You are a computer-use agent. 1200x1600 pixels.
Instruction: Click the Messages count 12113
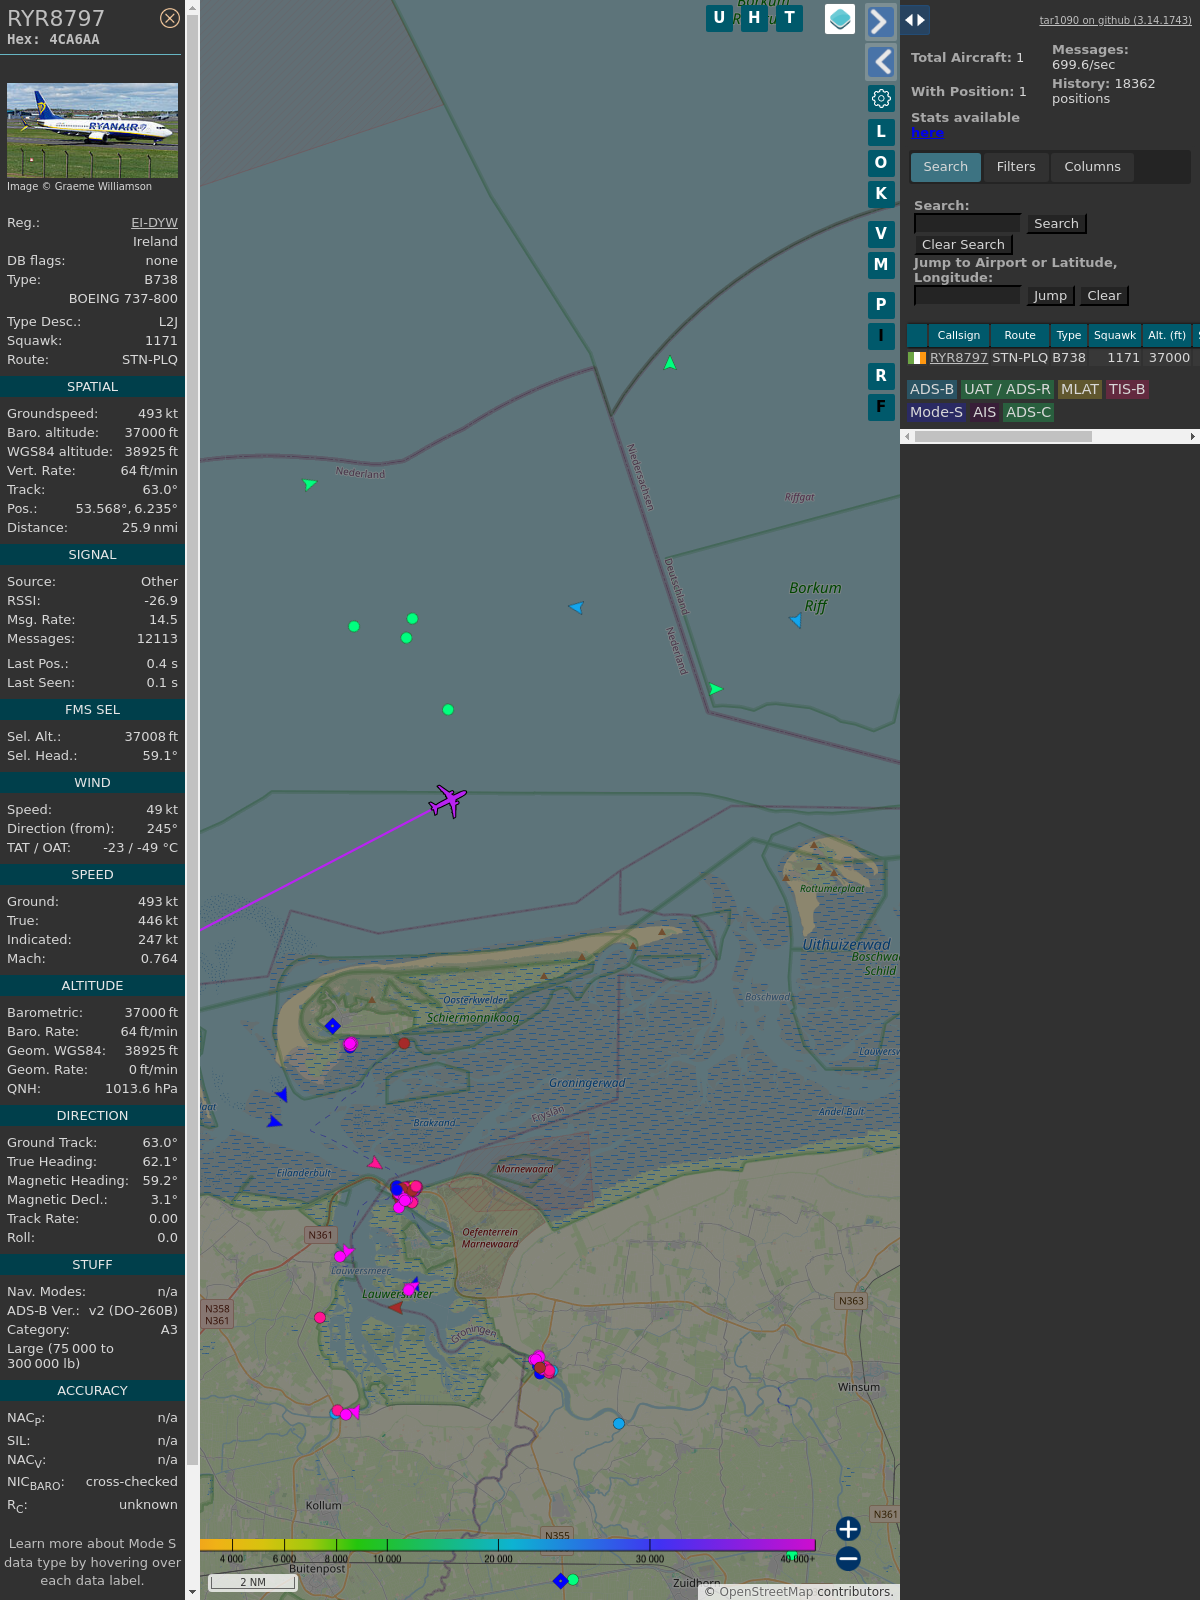tap(157, 639)
